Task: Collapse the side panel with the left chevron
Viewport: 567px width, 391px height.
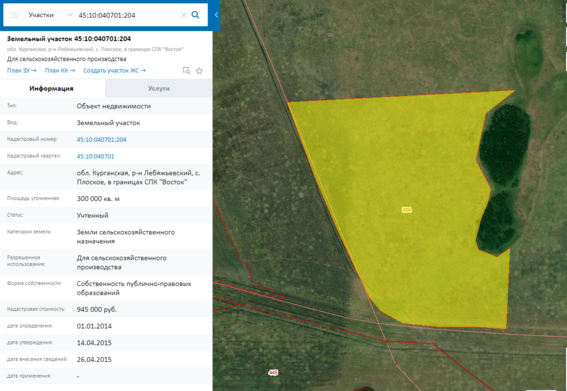Action: point(216,15)
